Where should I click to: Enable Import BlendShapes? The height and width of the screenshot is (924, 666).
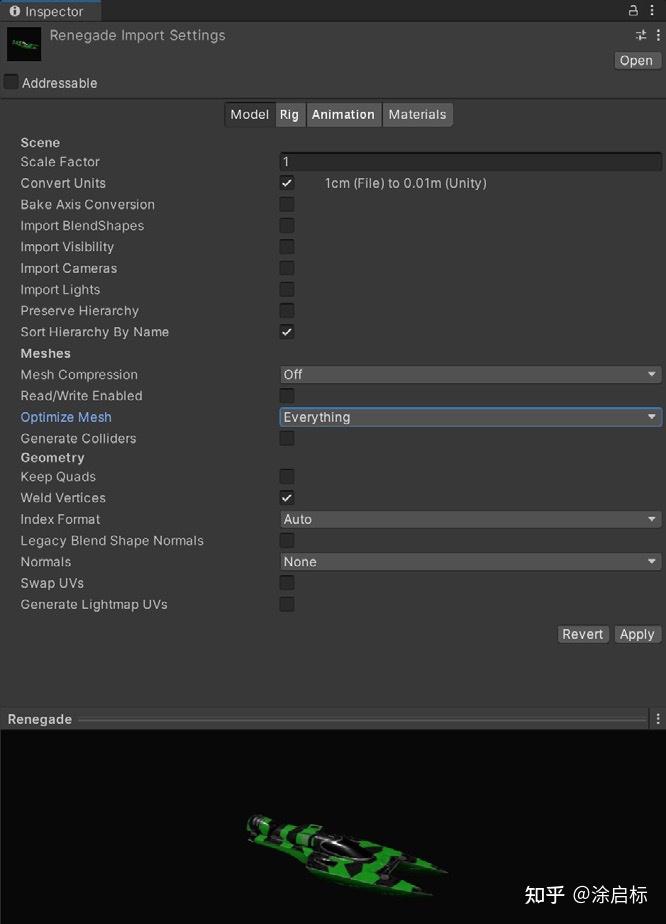coord(287,226)
